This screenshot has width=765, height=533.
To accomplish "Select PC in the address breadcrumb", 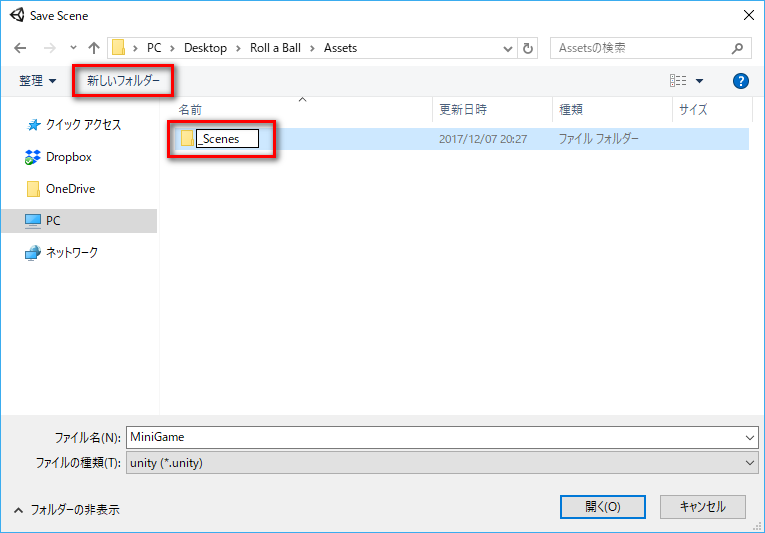I will (154, 48).
